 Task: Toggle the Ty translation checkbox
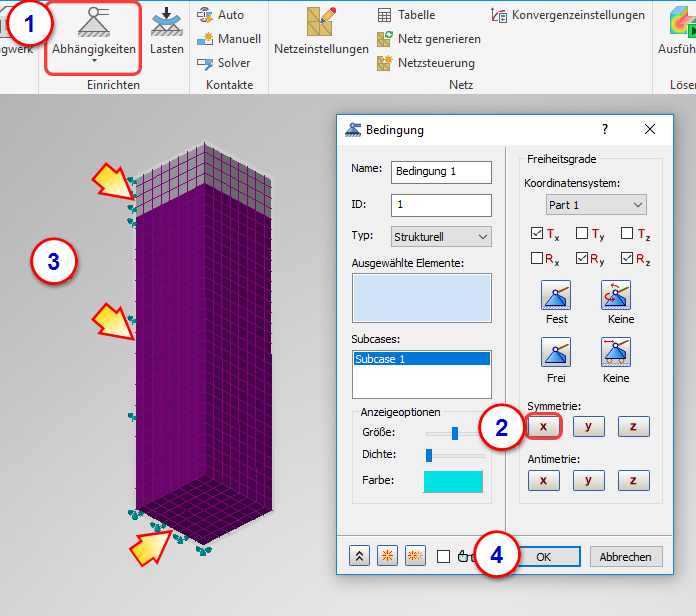pyautogui.click(x=581, y=233)
